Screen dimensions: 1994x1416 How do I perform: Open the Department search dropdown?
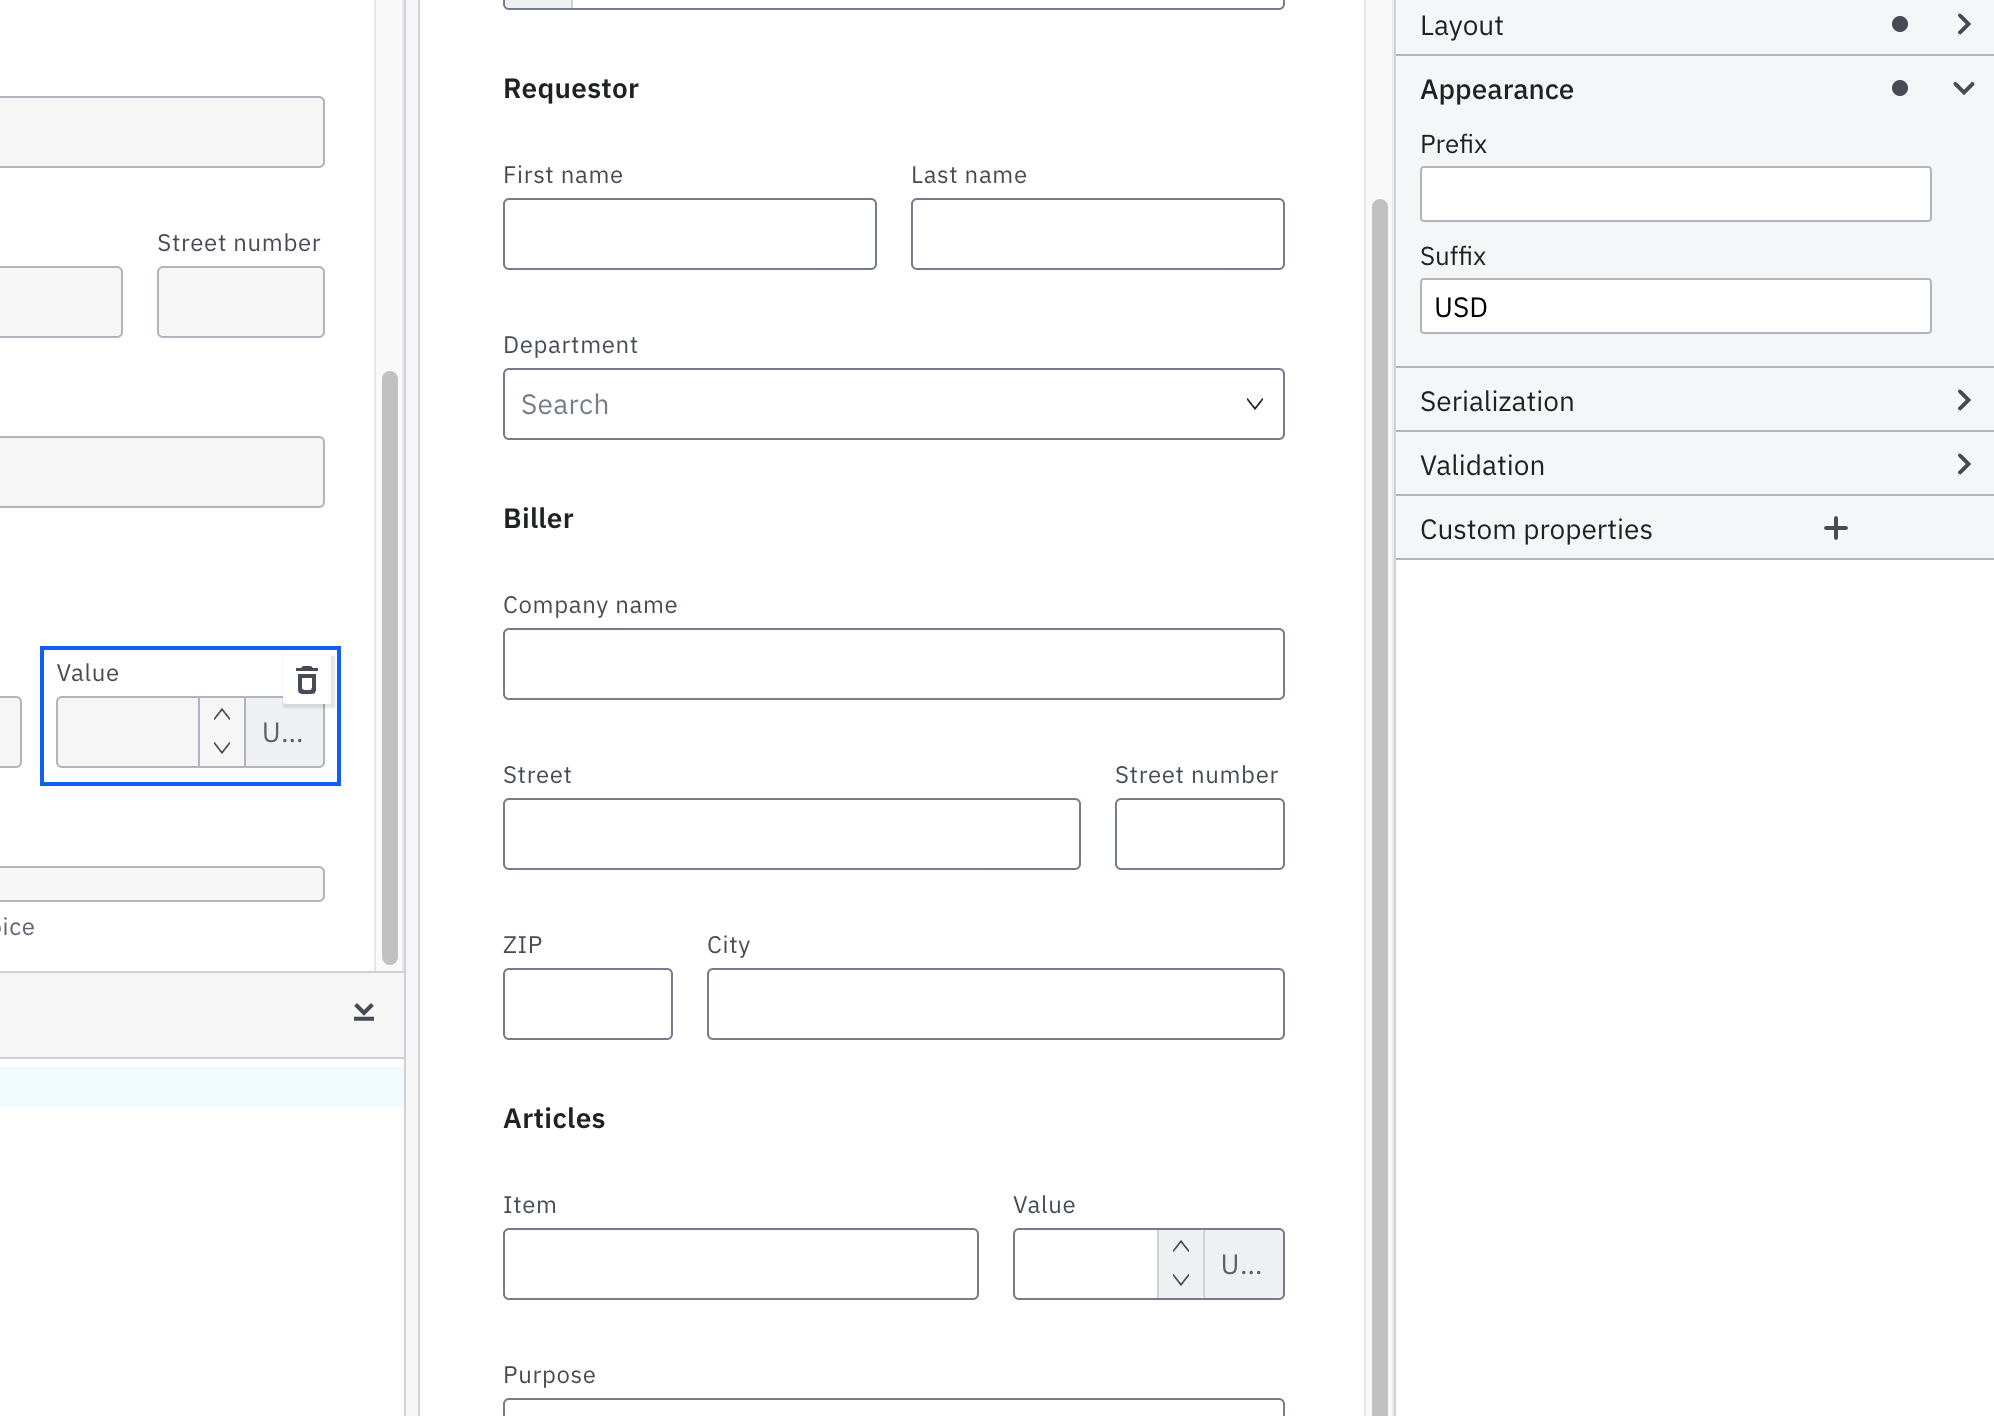coord(1255,404)
